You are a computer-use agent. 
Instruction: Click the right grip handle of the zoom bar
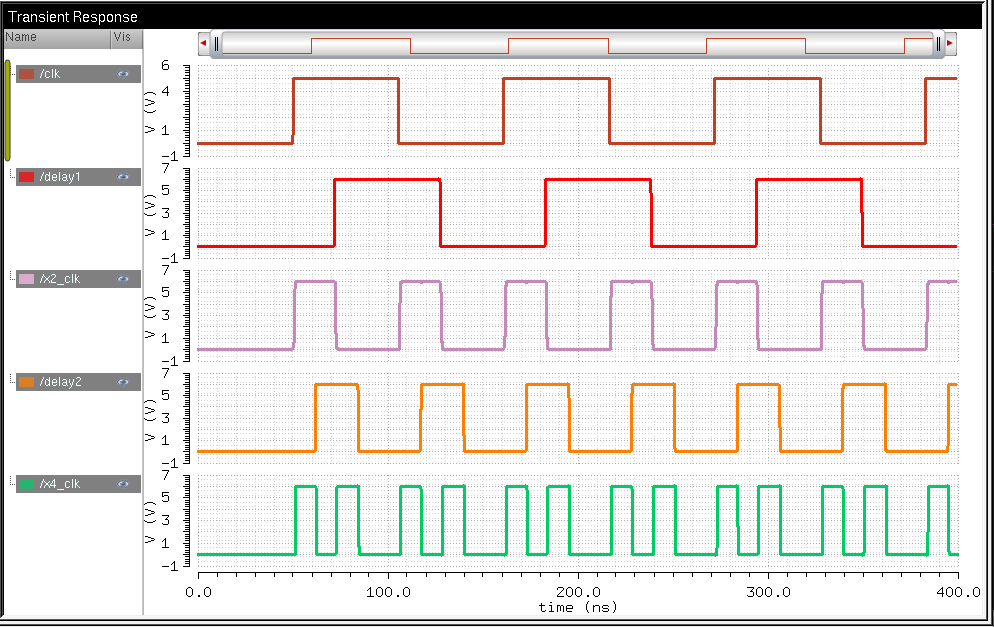938,44
